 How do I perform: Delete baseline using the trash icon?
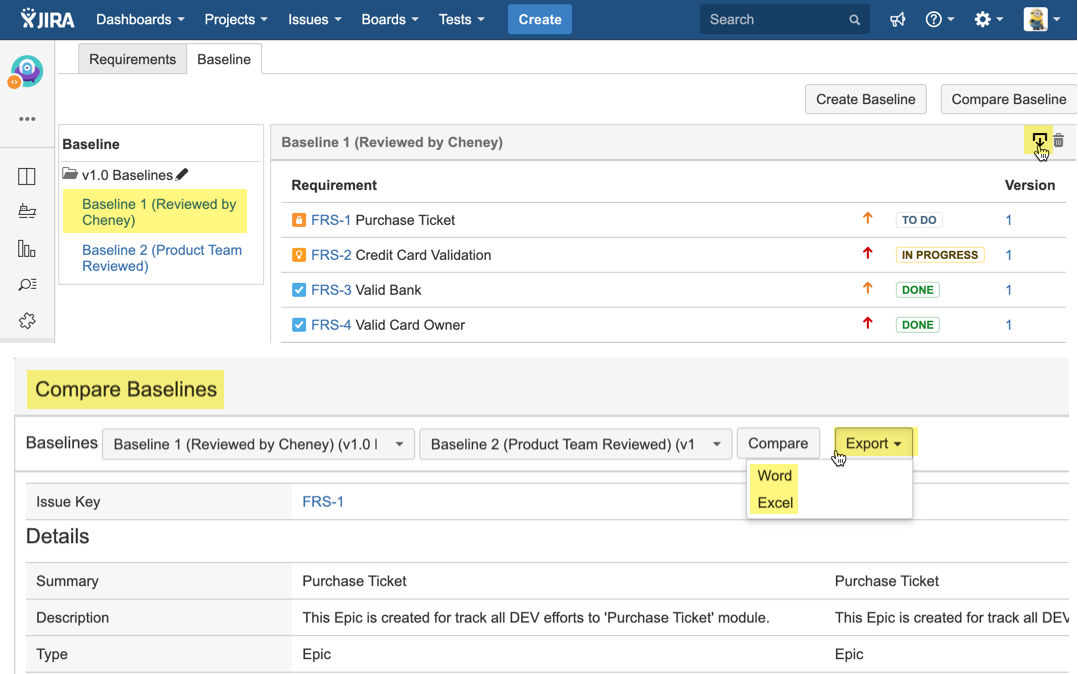click(1059, 141)
